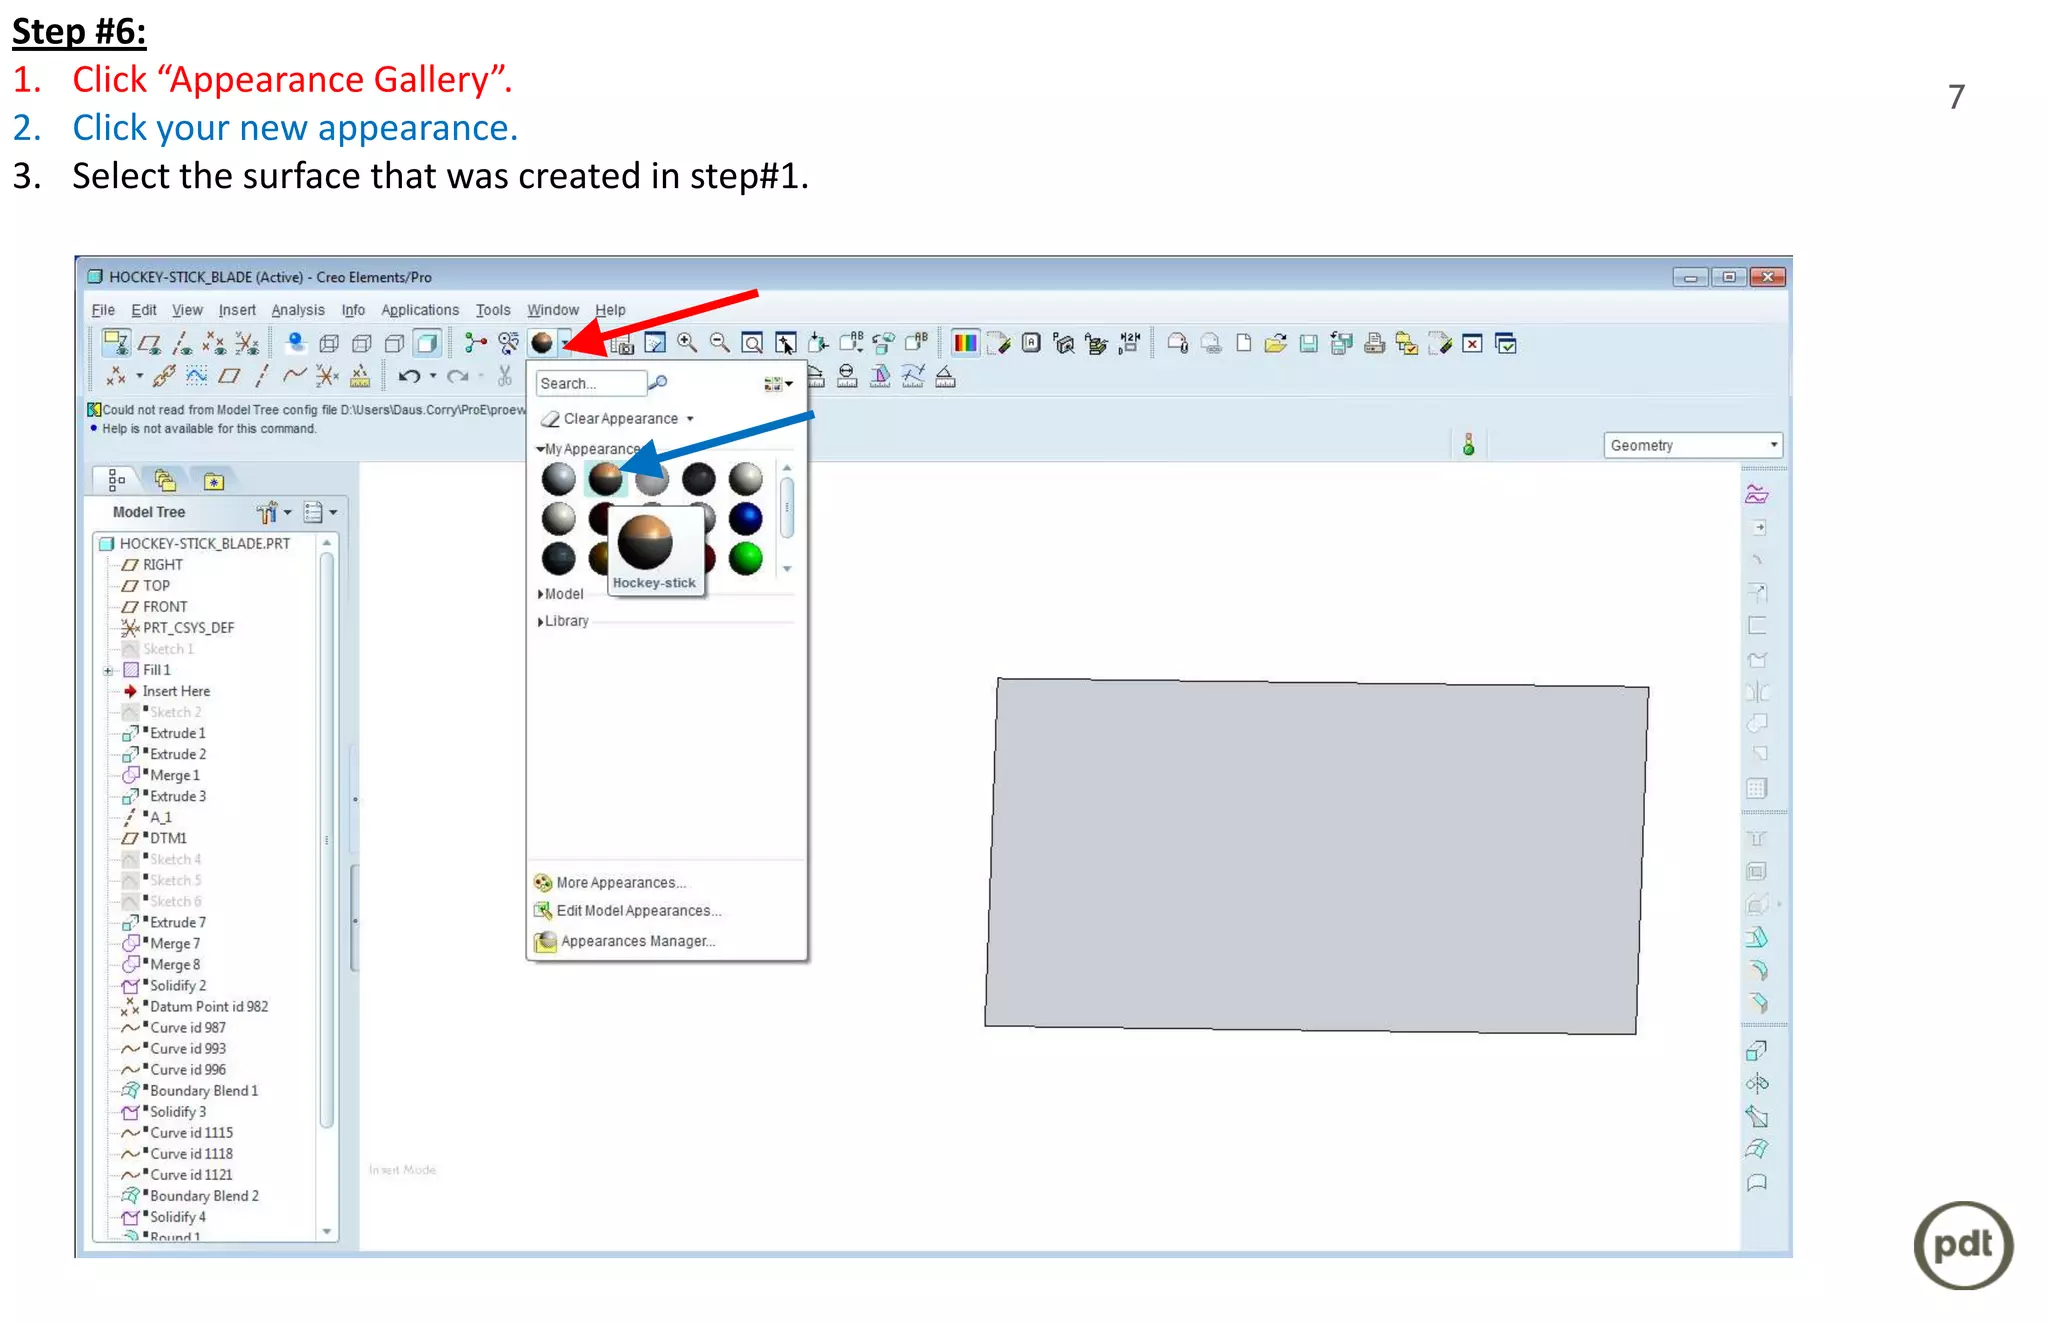Click the appearance Search input field
This screenshot has height=1325, width=2048.
tap(590, 383)
